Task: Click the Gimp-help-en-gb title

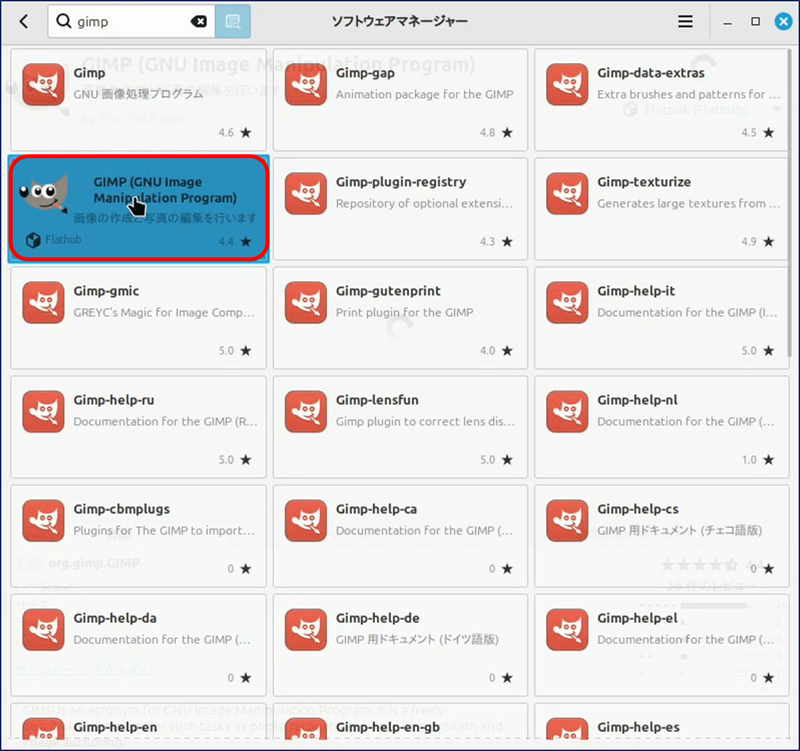Action: coord(388,727)
